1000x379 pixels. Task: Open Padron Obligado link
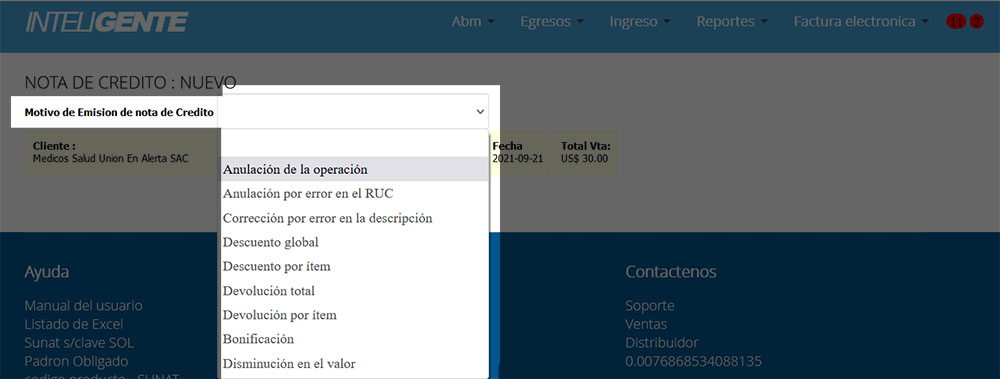[77, 361]
